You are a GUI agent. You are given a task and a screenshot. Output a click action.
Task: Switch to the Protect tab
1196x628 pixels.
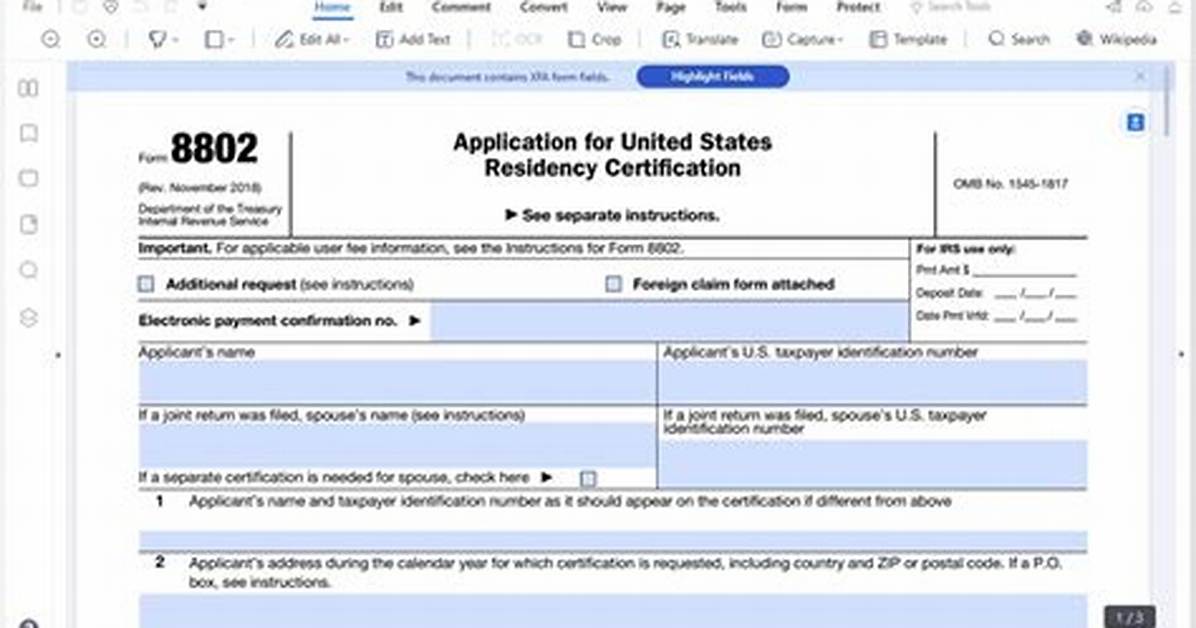tap(858, 7)
